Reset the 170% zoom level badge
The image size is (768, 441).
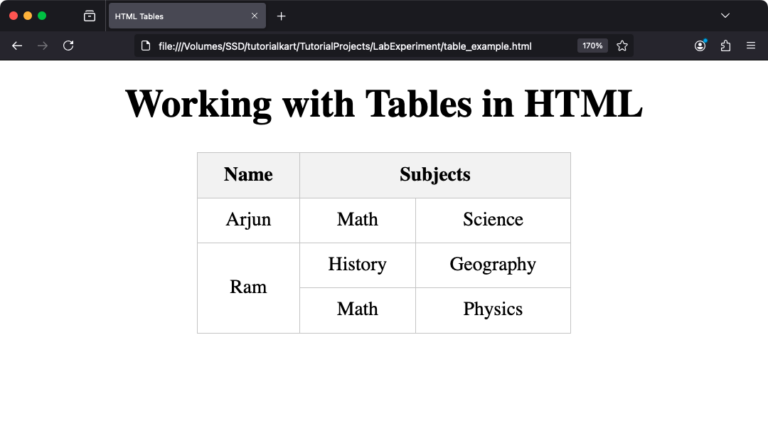click(x=592, y=46)
